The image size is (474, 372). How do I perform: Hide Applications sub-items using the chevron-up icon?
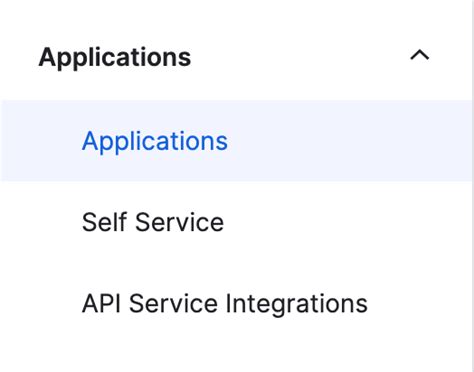pos(420,55)
